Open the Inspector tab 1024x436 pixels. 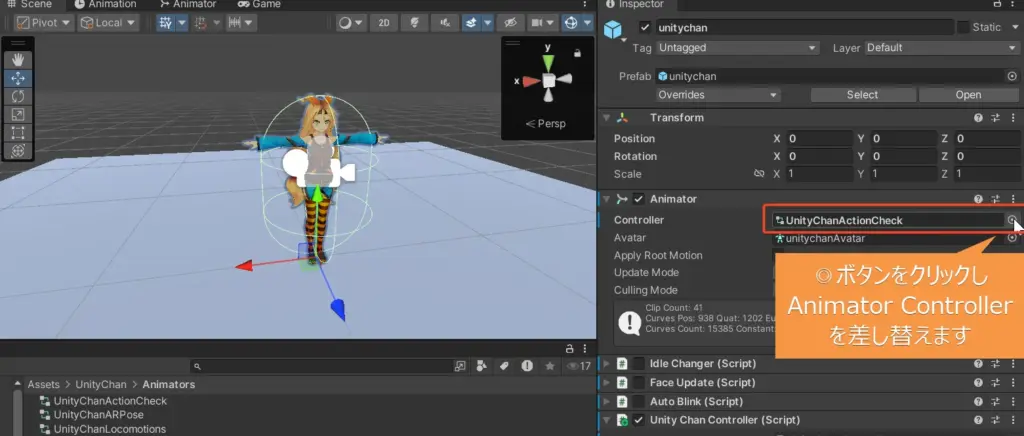[x=634, y=4]
